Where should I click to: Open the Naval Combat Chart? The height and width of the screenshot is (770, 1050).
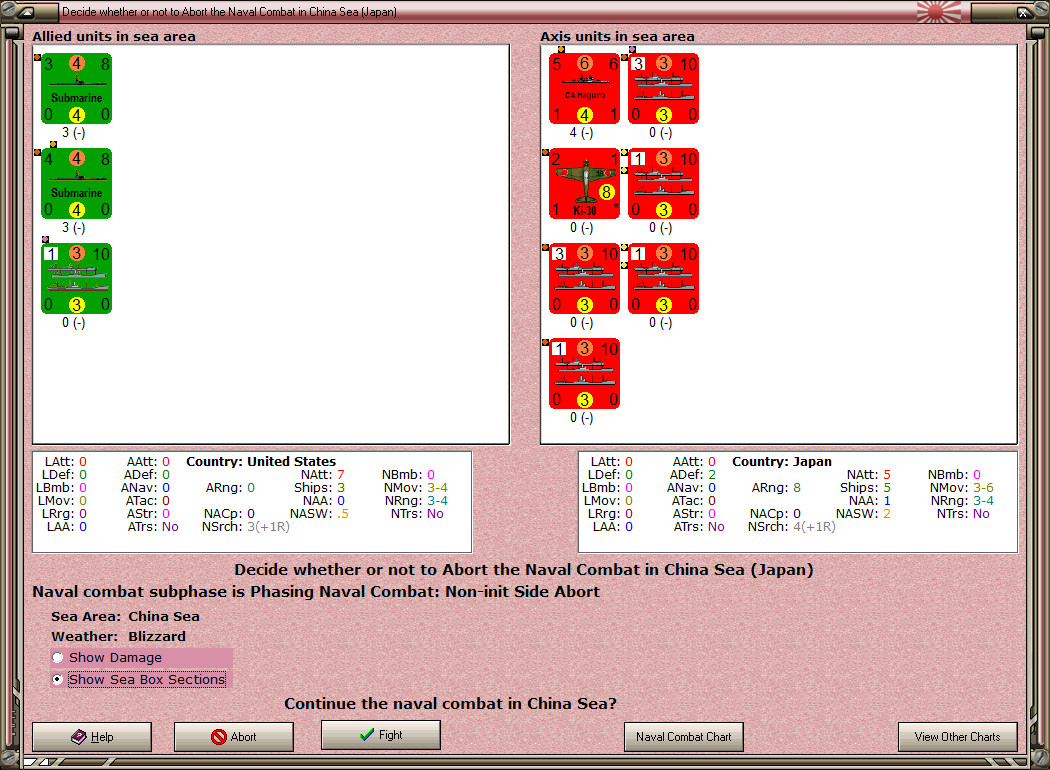coord(684,737)
